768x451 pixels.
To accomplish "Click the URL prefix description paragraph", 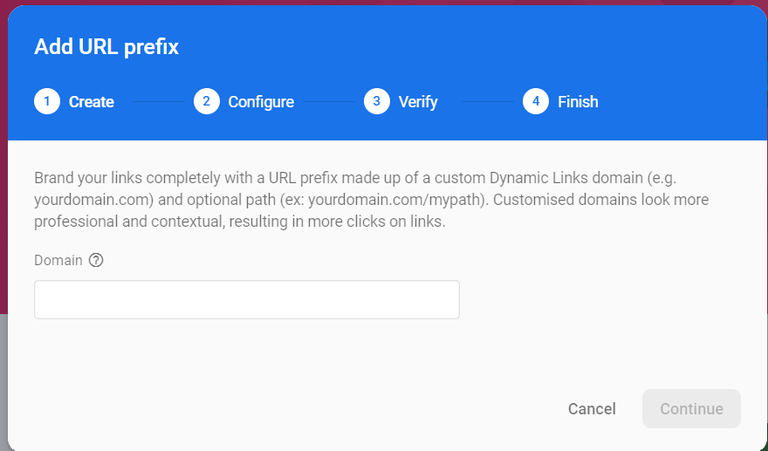I will [x=372, y=200].
